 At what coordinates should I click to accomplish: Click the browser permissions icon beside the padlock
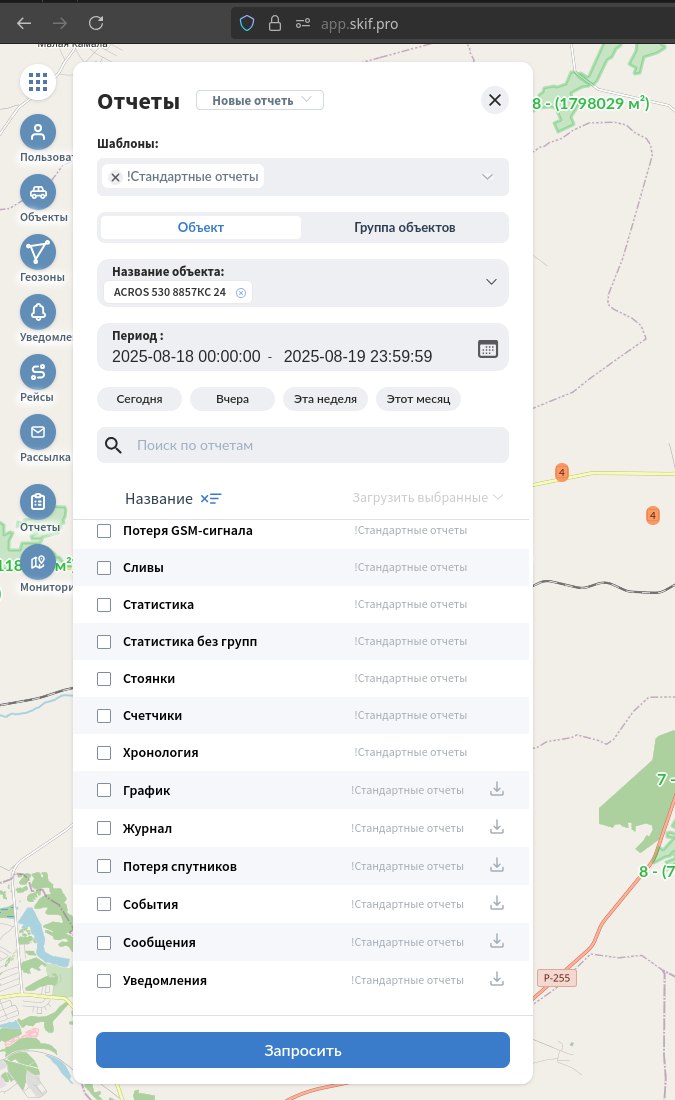point(302,23)
